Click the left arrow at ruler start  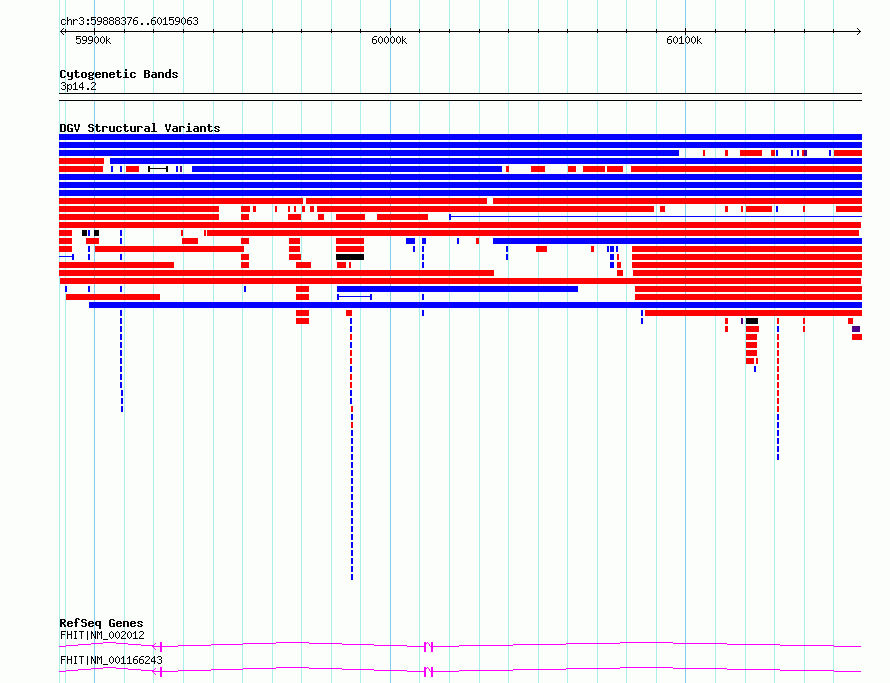coord(62,32)
